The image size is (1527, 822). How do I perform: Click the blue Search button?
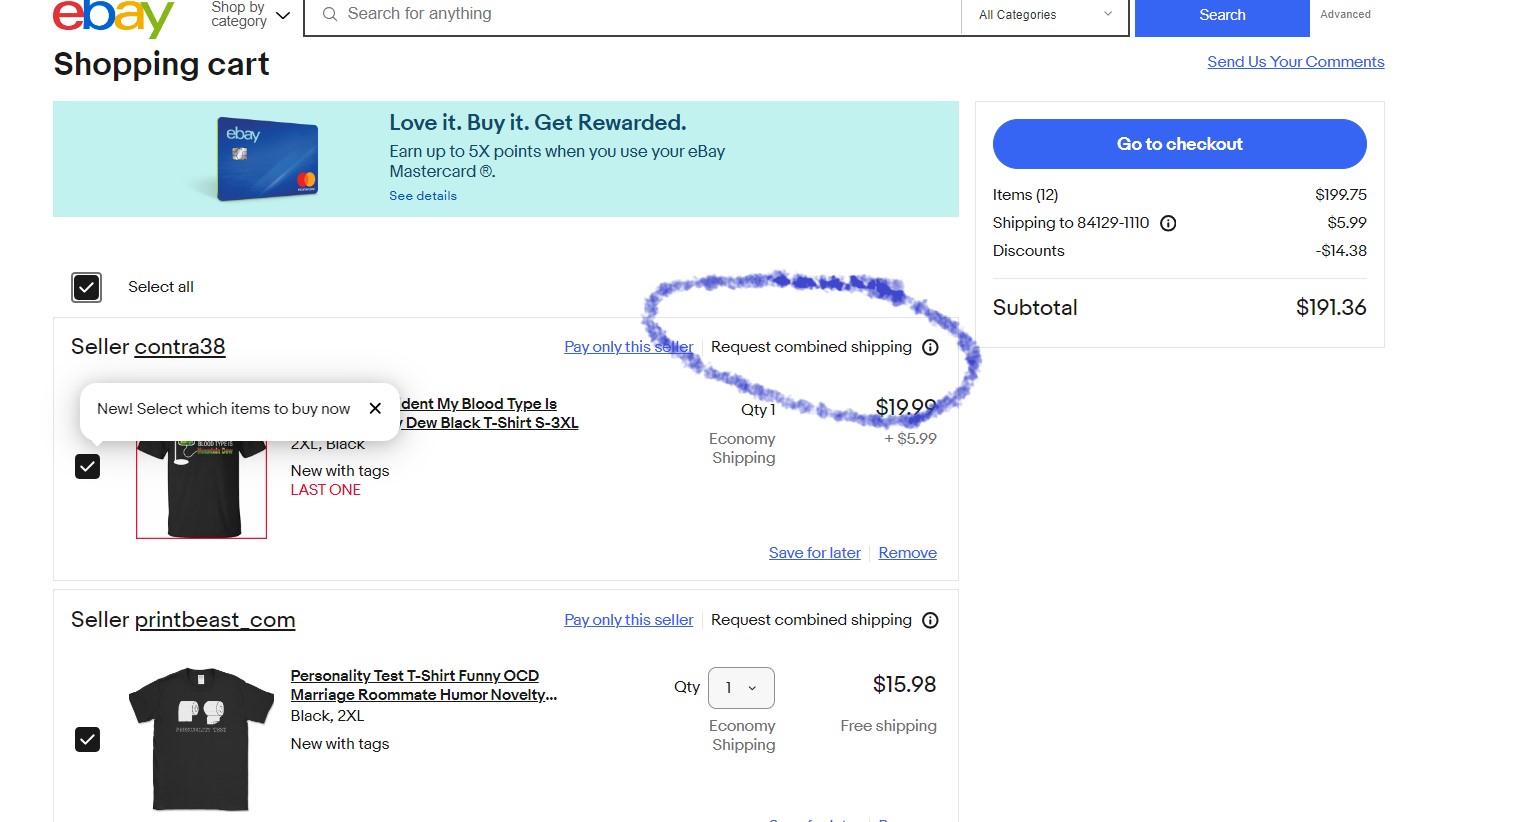click(1221, 15)
